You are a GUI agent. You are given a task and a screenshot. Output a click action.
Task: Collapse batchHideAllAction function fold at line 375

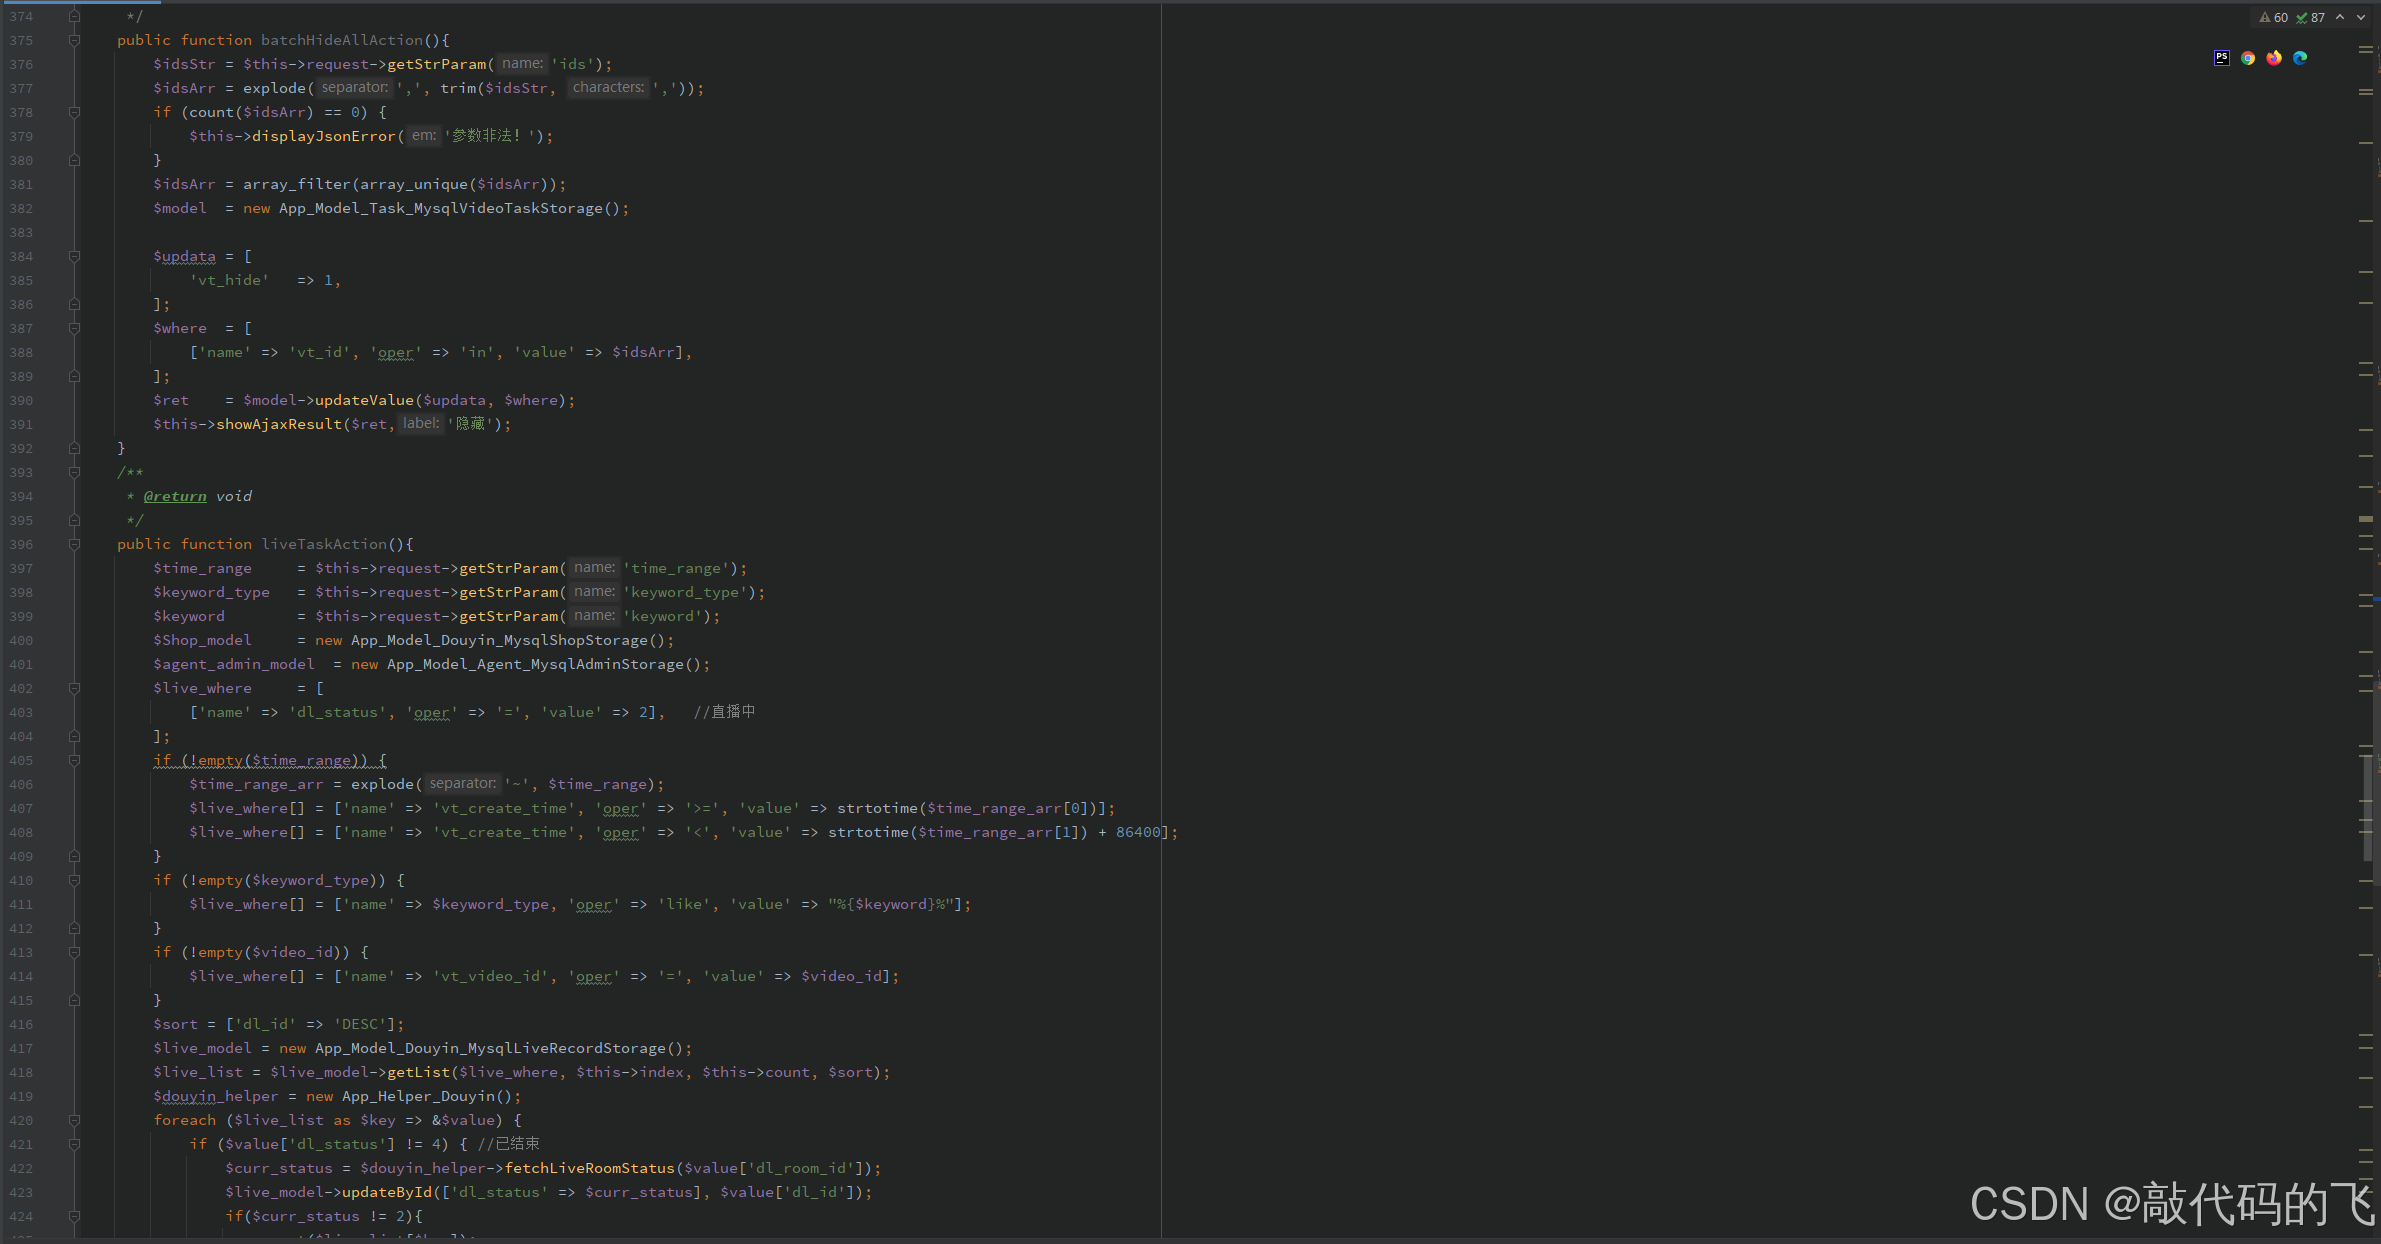tap(74, 40)
